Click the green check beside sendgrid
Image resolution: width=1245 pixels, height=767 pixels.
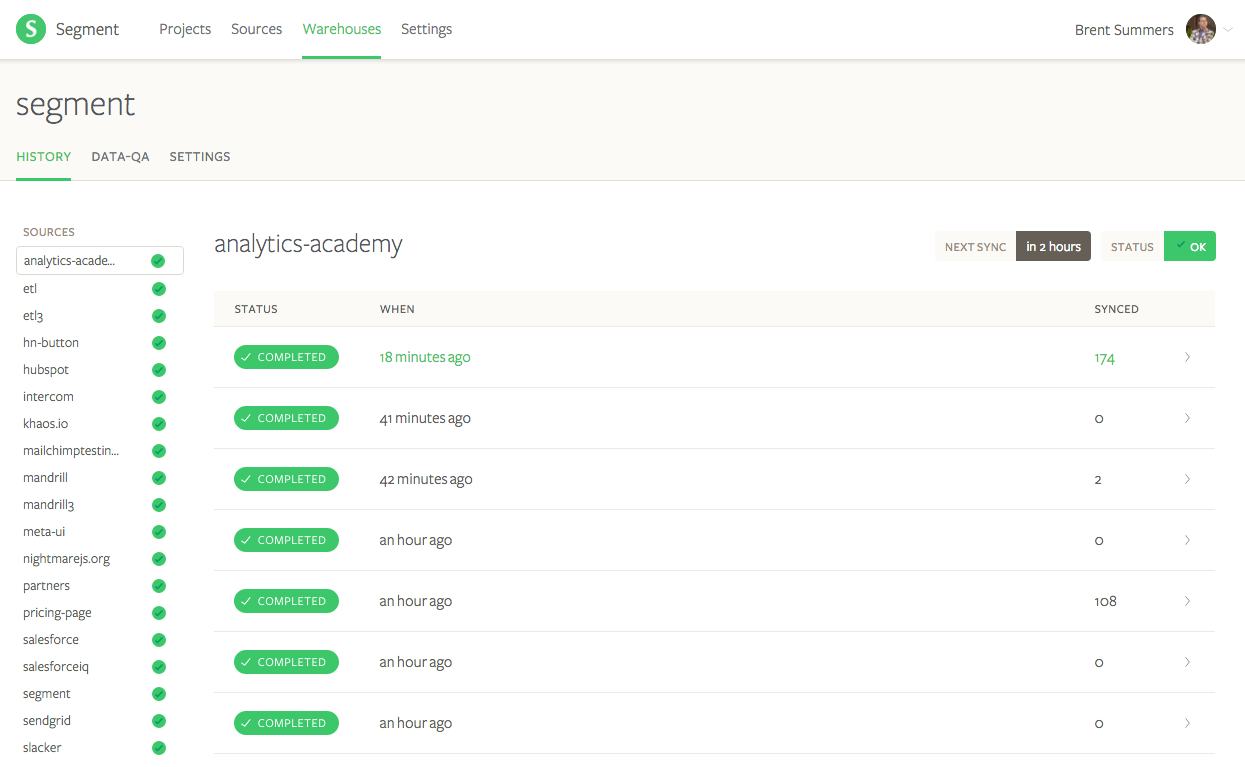point(158,721)
